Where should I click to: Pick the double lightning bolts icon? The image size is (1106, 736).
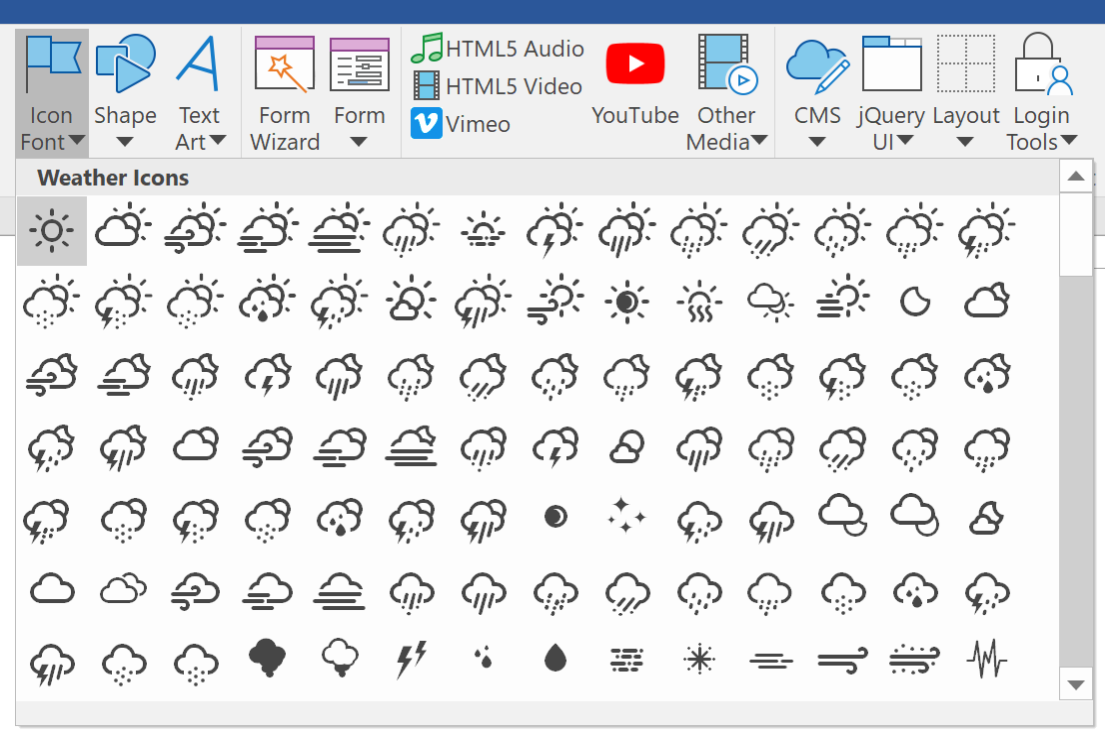[411, 660]
